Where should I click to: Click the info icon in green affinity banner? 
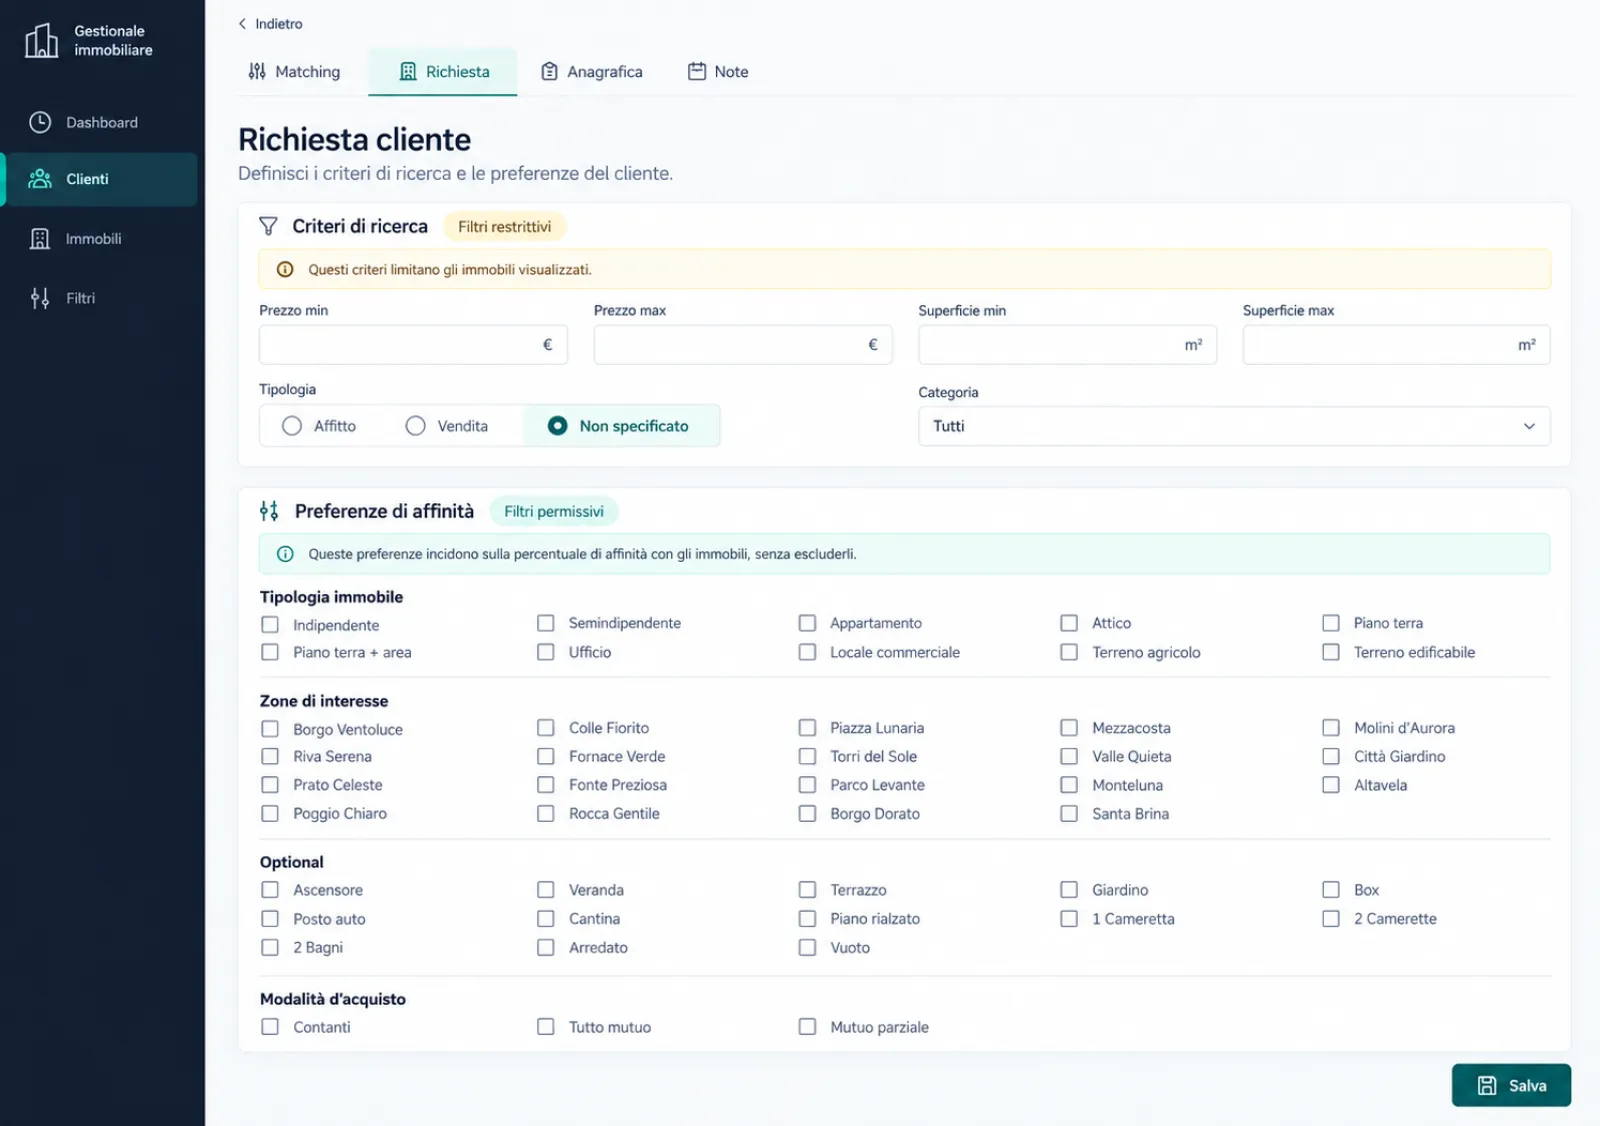tap(285, 554)
